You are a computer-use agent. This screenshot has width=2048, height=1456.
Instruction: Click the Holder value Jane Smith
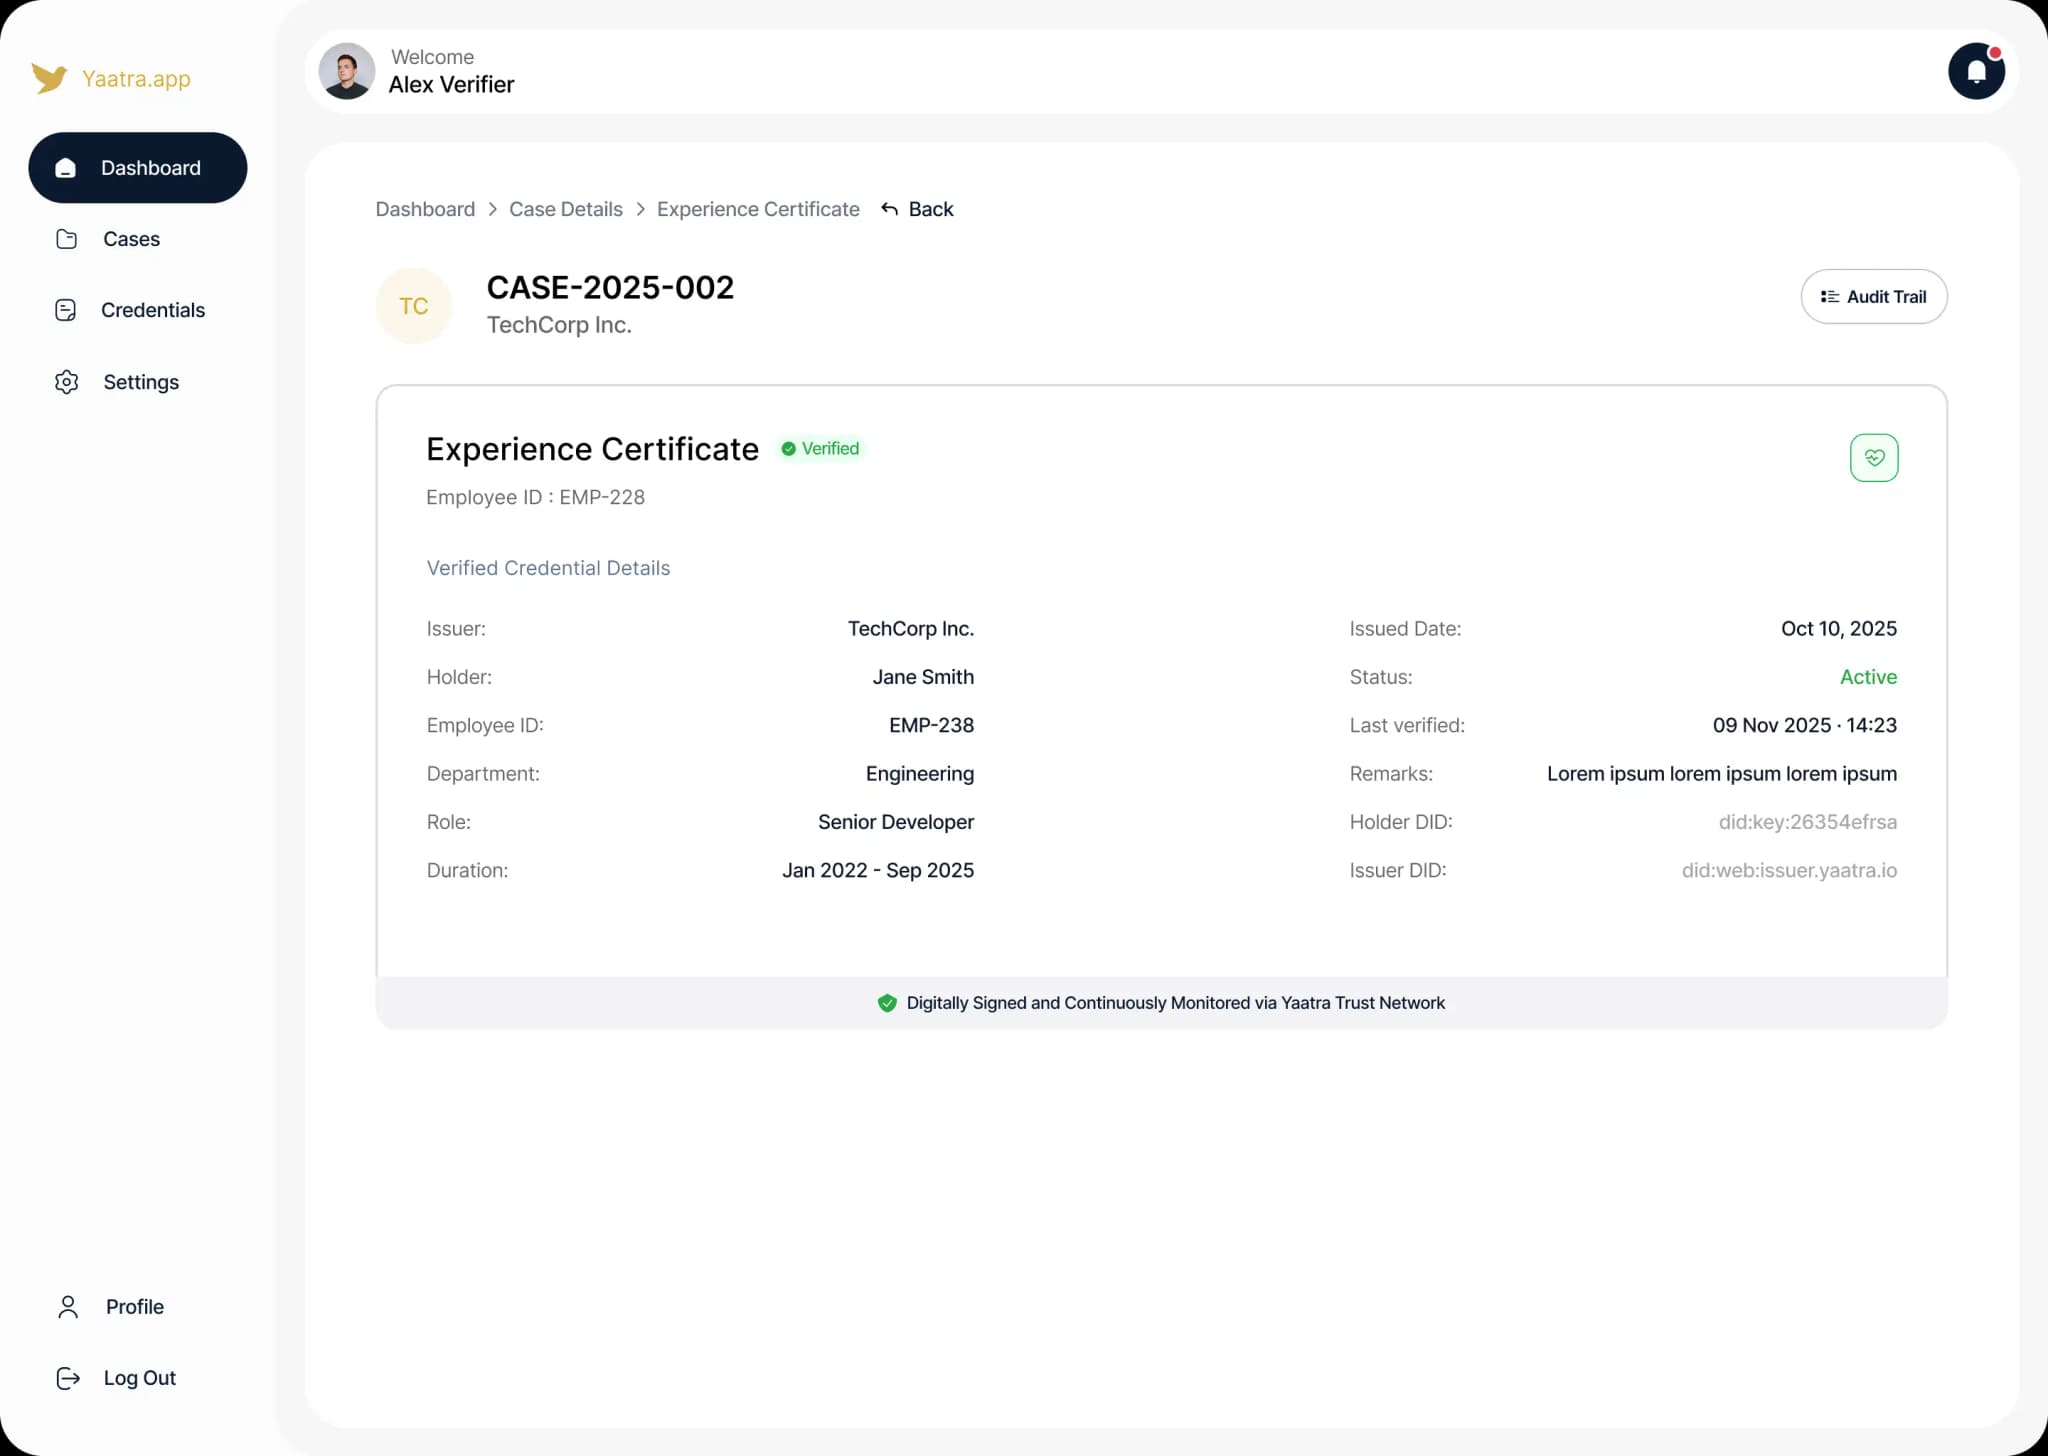[923, 677]
